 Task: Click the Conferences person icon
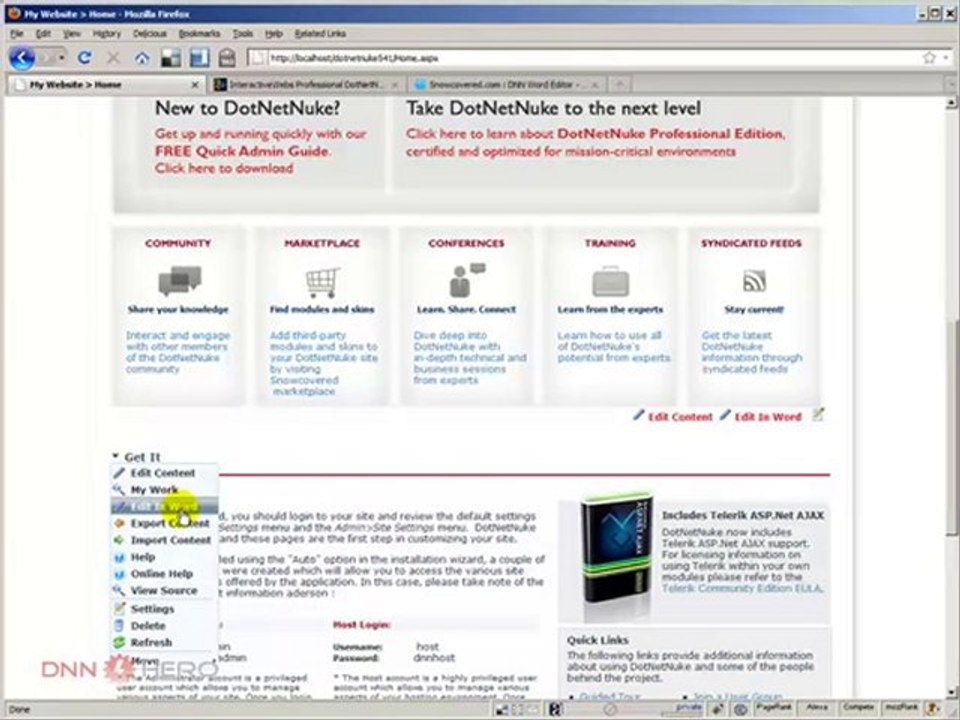click(x=467, y=280)
